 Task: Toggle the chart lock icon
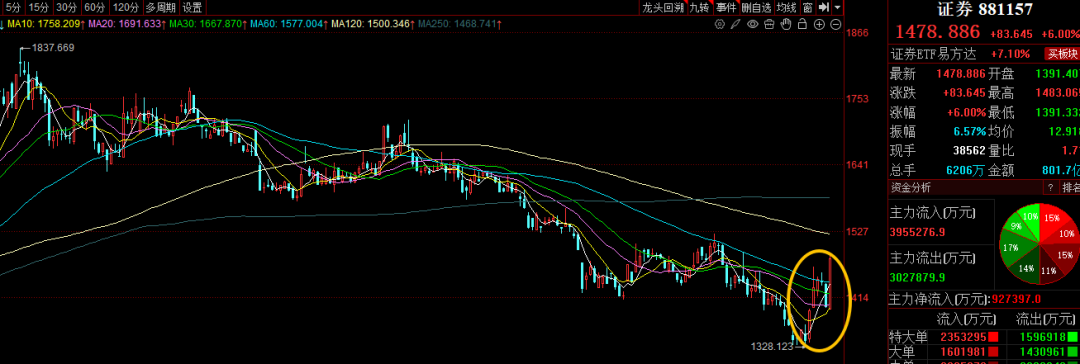[802, 24]
